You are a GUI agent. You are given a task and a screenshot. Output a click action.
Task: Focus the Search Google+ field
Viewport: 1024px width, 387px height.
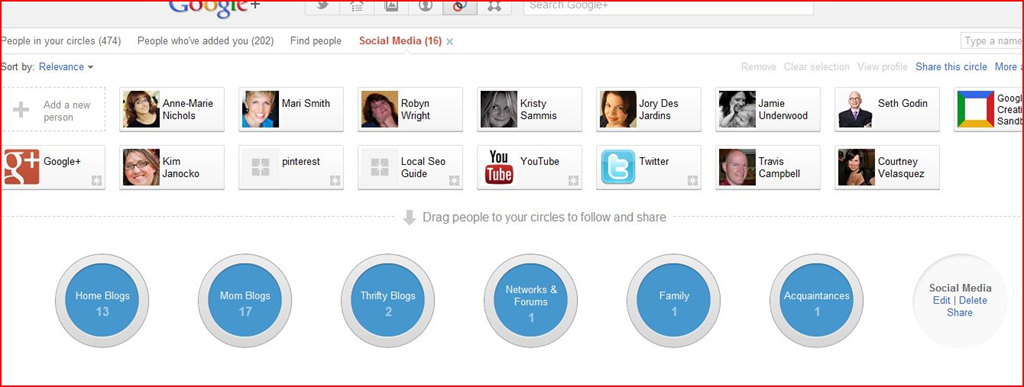[x=668, y=7]
